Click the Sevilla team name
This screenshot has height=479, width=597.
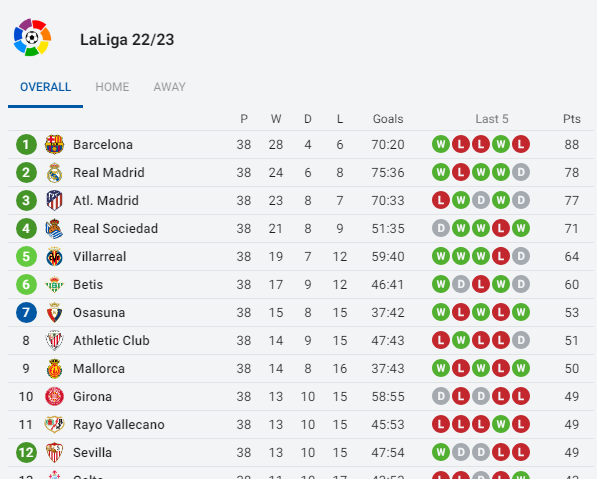coord(92,452)
